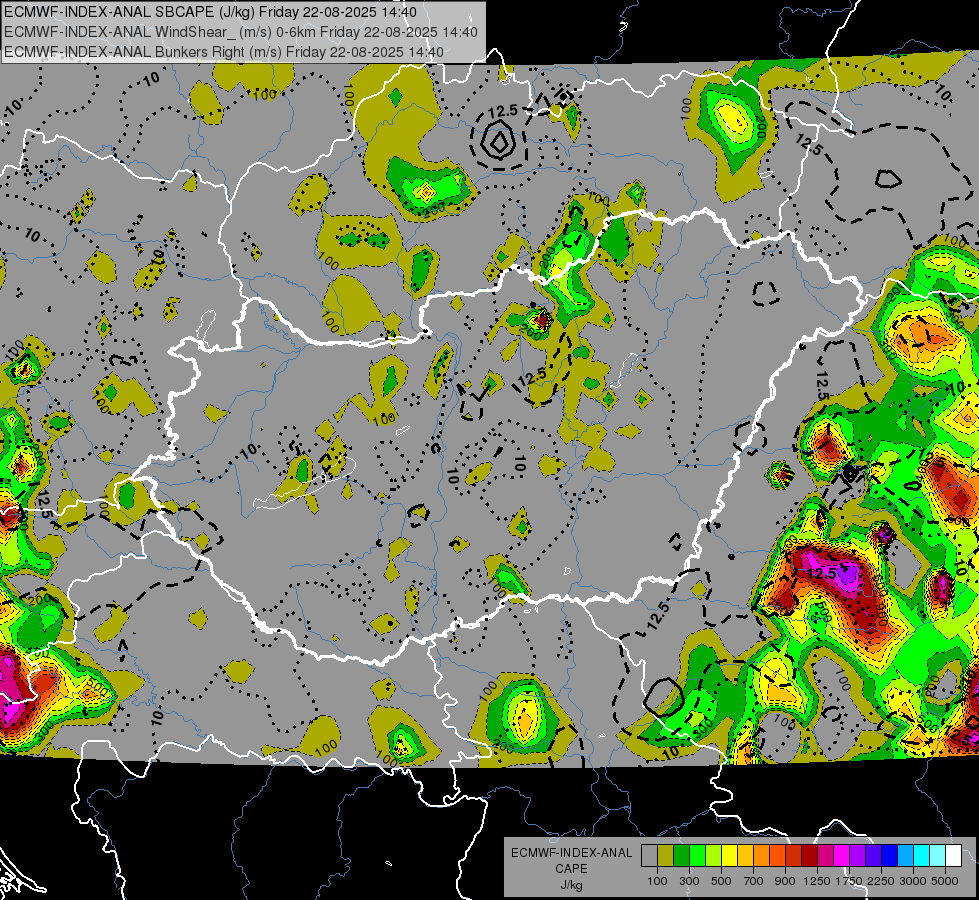The width and height of the screenshot is (979, 900).
Task: Click the legend unit J/kg
Action: pos(571,885)
